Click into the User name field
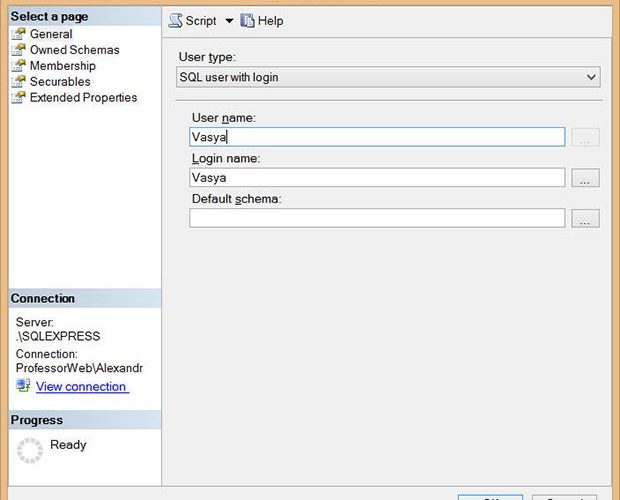Viewport: 620px width, 500px height. [x=377, y=138]
